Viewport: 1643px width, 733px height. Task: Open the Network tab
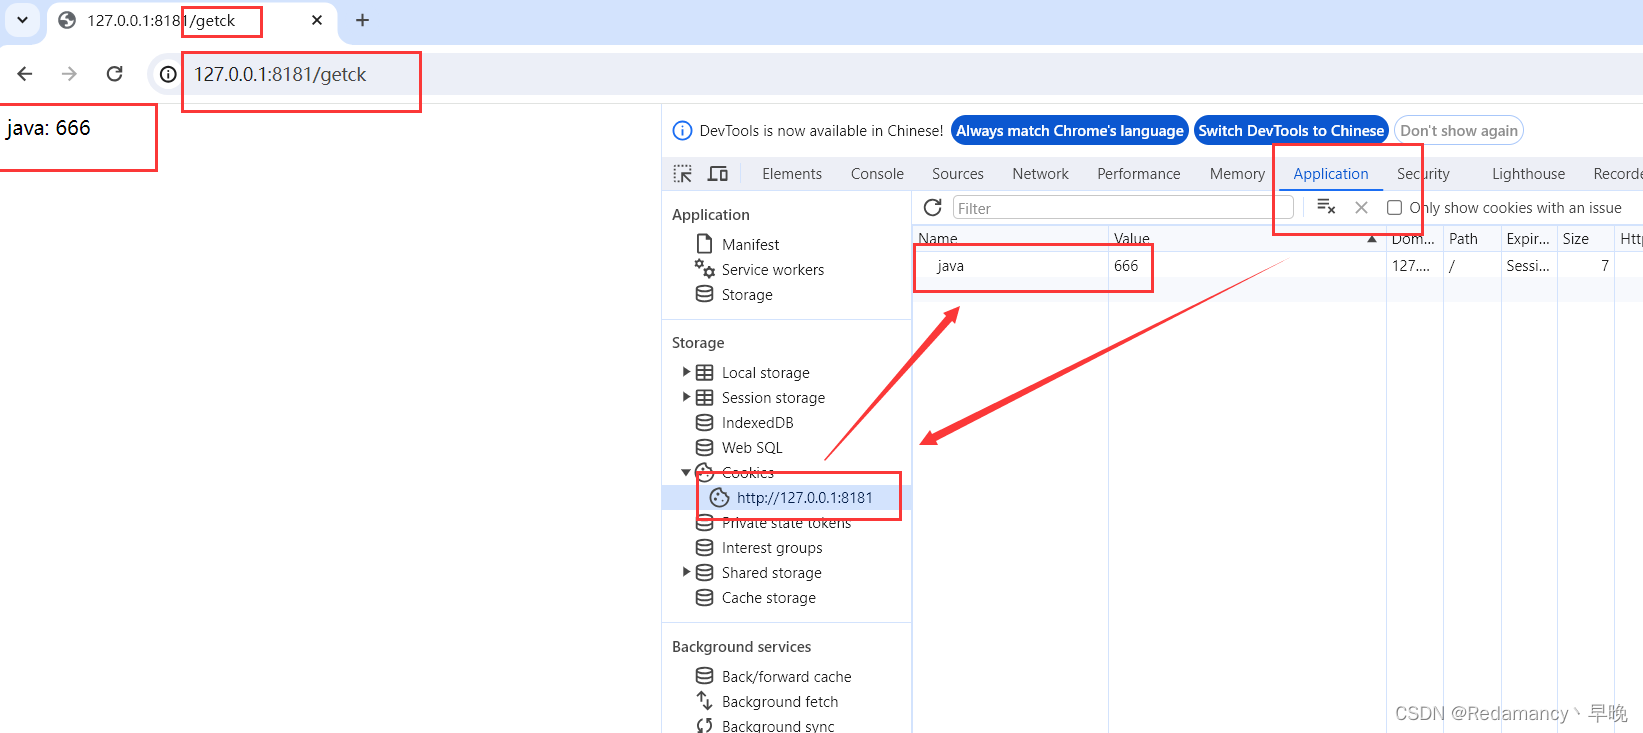(1040, 174)
